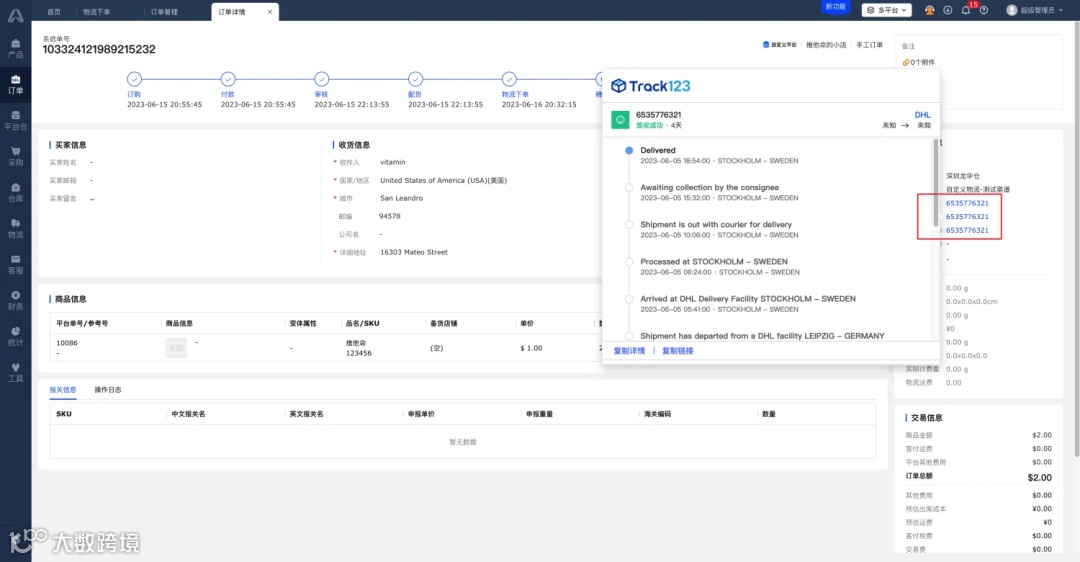Click the green delivered status icon in Track123
The width and height of the screenshot is (1080, 562).
620,120
